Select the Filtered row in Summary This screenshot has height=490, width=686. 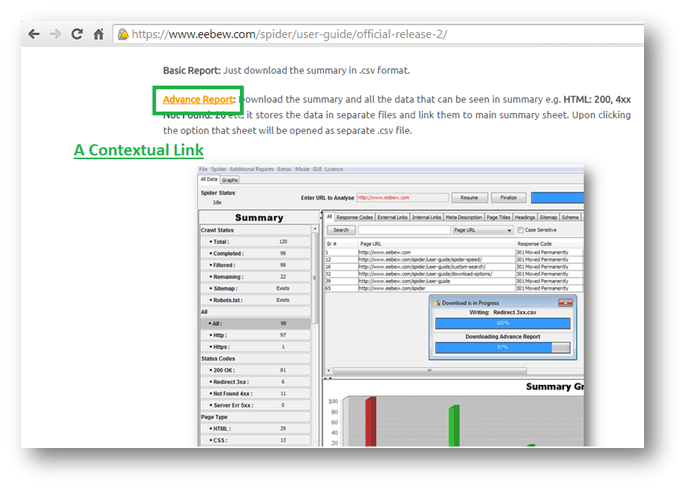click(x=256, y=265)
